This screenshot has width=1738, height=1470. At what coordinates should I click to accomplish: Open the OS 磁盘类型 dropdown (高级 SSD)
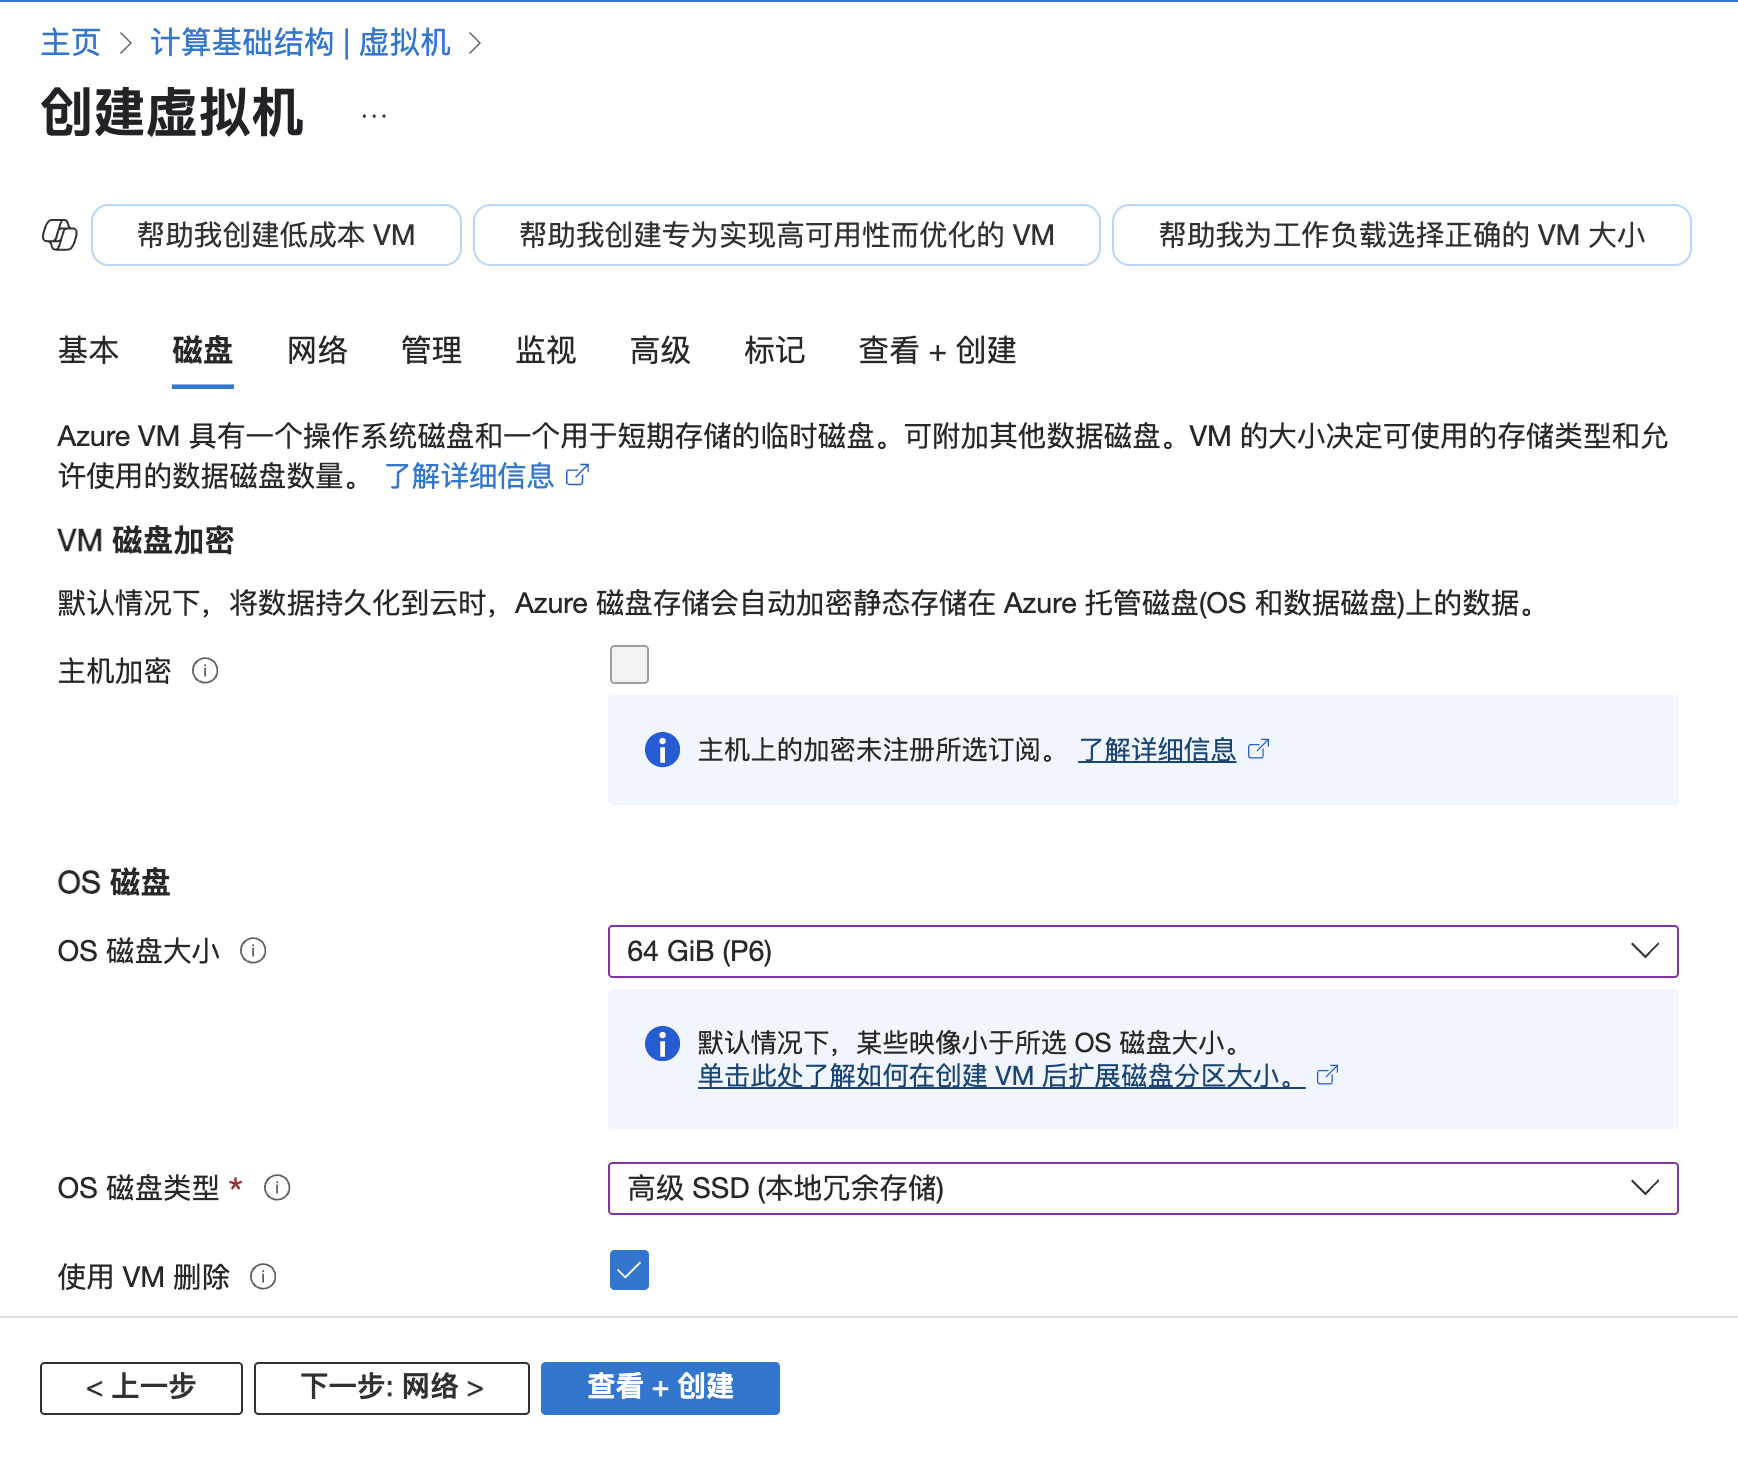pos(1142,1188)
